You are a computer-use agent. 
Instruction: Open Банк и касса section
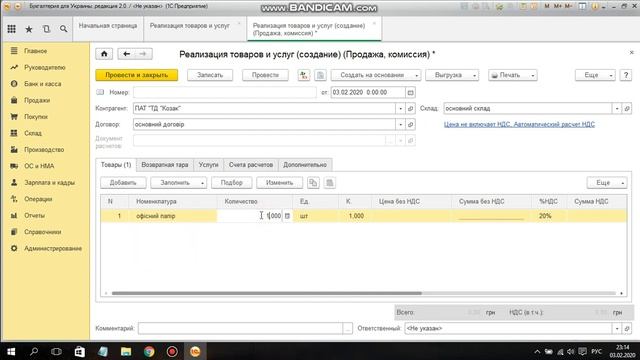pos(42,84)
